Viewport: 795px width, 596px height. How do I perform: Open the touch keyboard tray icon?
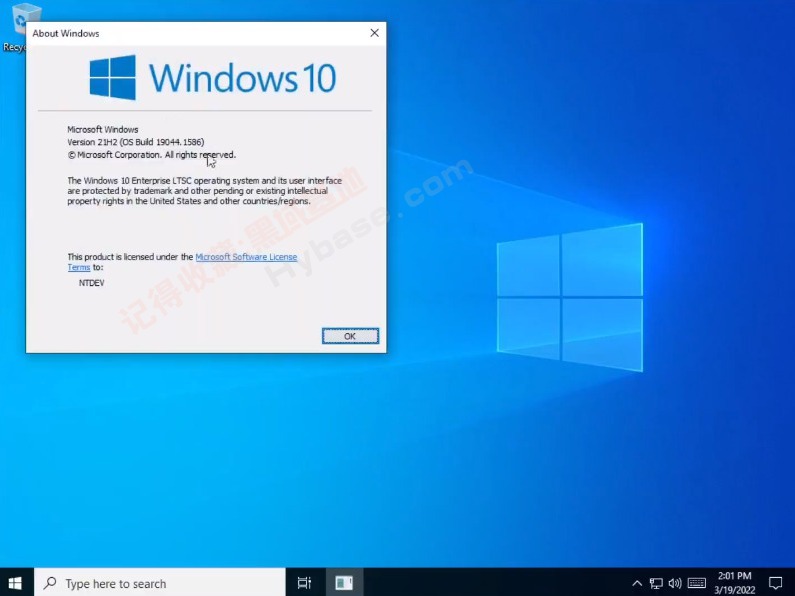[x=697, y=583]
